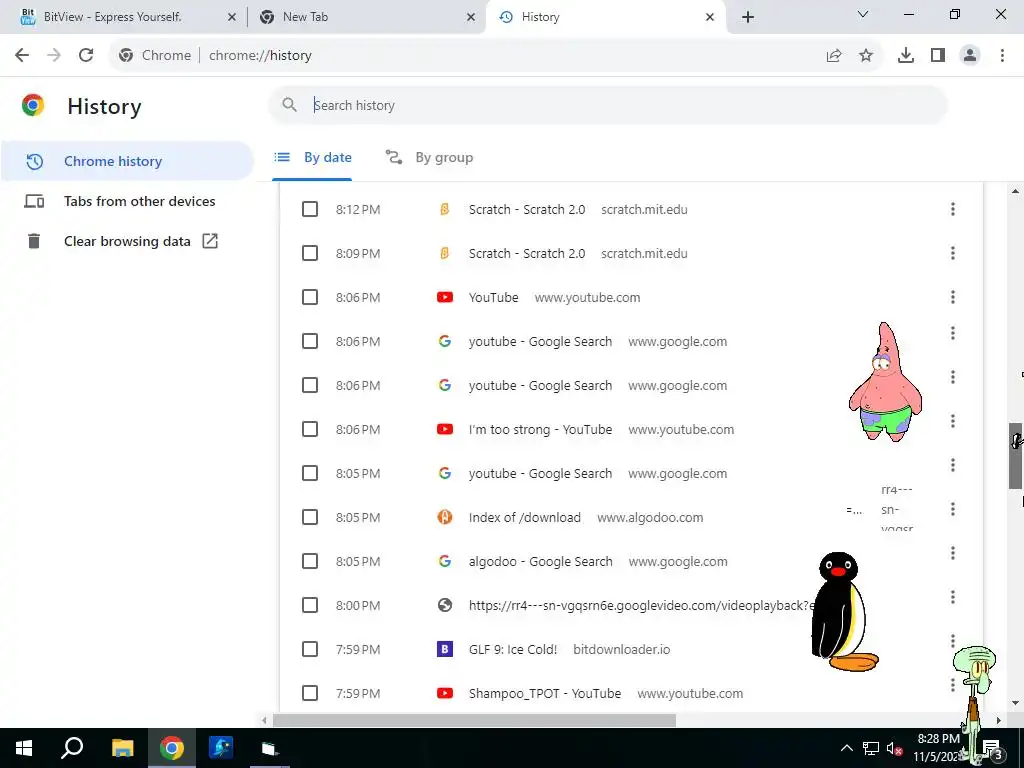Open I'm too strong - YouTube link
The width and height of the screenshot is (1024, 768).
540,429
